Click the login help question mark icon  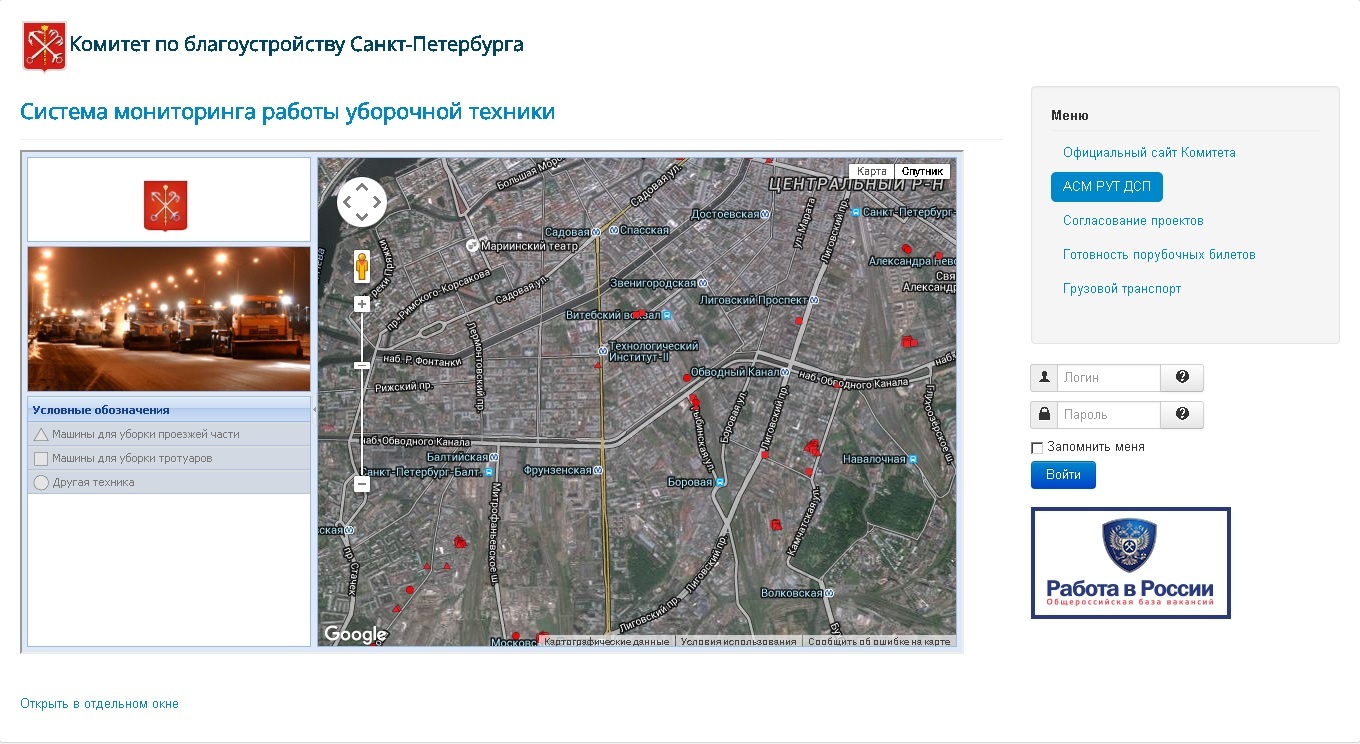click(x=1182, y=377)
